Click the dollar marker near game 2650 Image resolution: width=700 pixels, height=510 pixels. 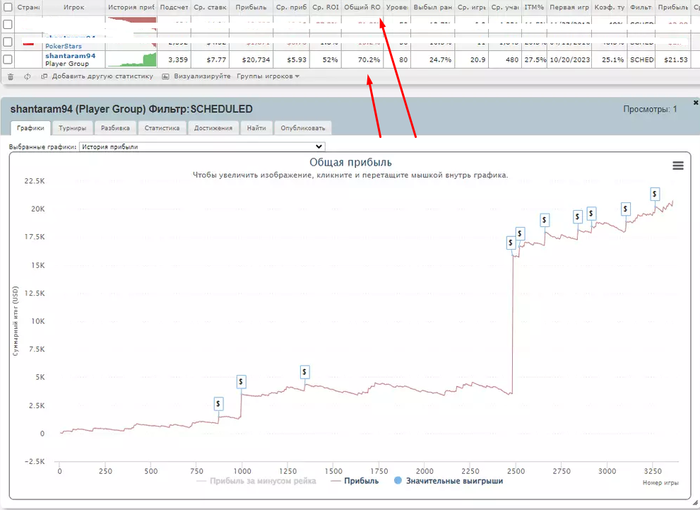click(544, 220)
